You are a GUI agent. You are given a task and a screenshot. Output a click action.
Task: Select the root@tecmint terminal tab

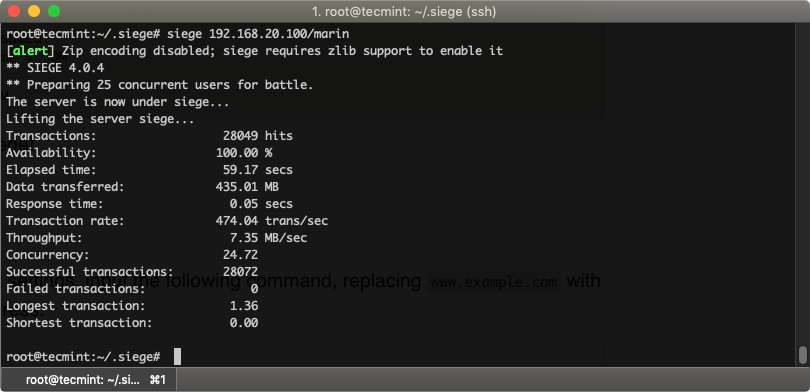[88, 380]
